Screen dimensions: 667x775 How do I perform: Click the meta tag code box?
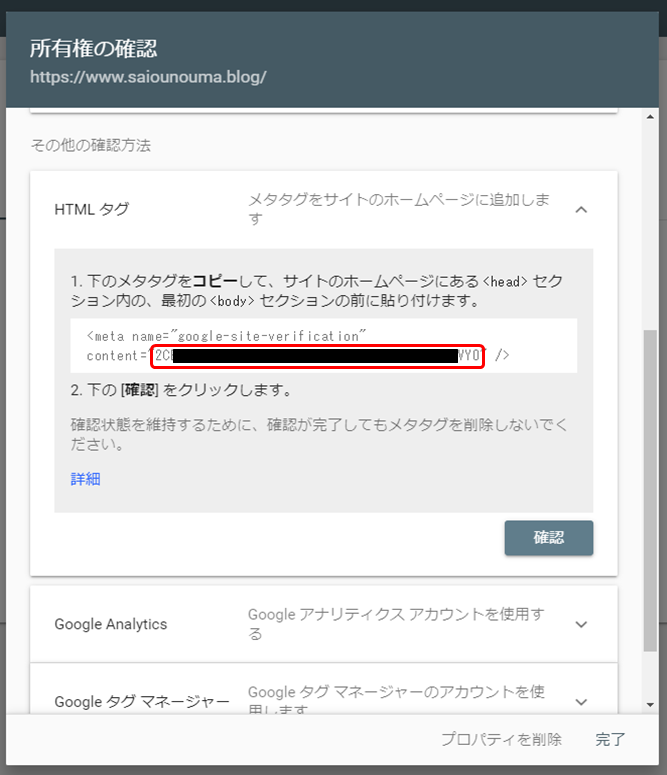(323, 345)
